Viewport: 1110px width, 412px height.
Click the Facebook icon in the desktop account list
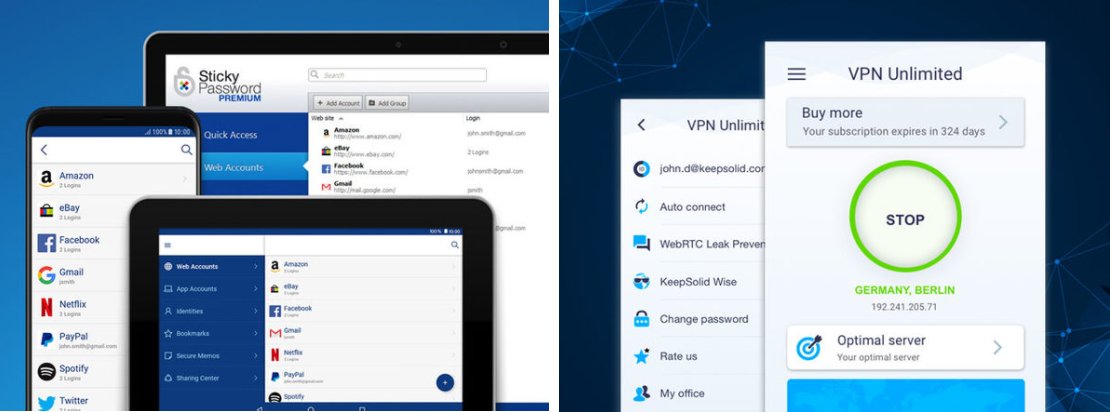[326, 168]
